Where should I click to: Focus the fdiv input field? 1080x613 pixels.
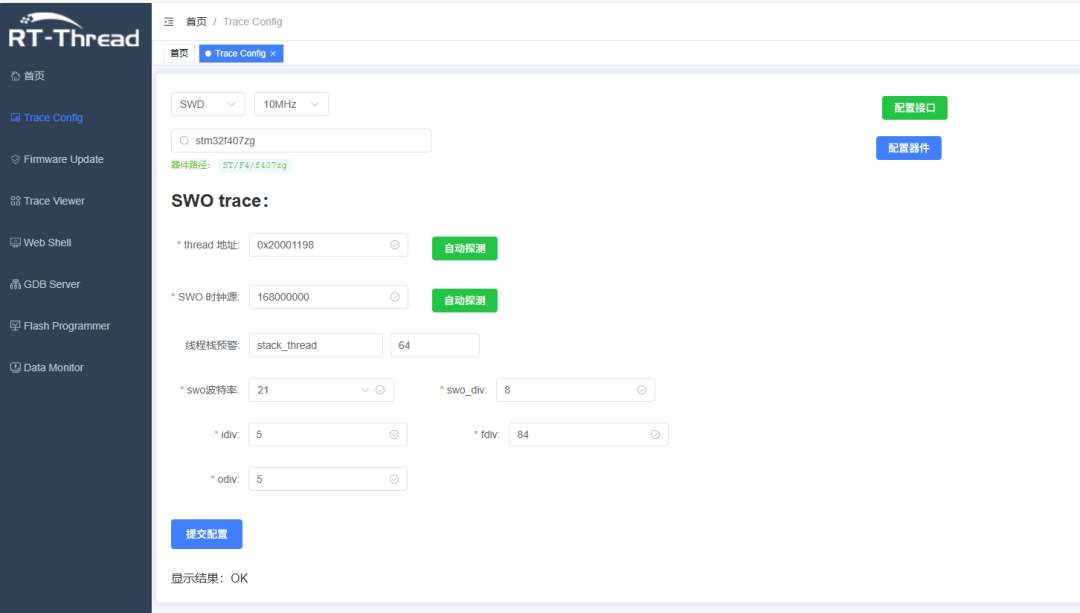[589, 435]
